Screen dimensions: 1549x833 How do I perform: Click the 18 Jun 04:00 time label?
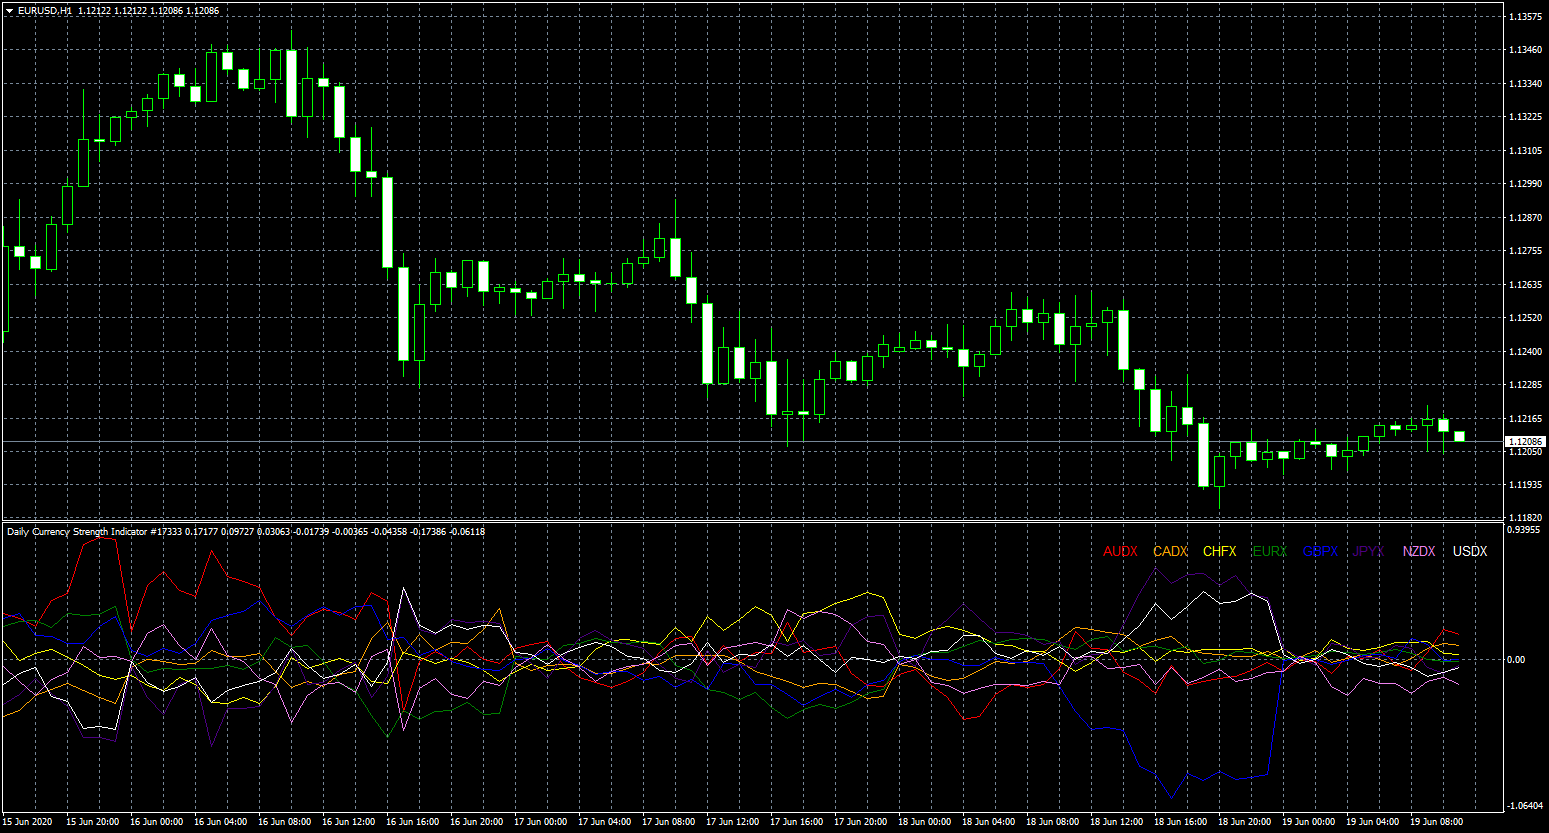click(x=989, y=822)
